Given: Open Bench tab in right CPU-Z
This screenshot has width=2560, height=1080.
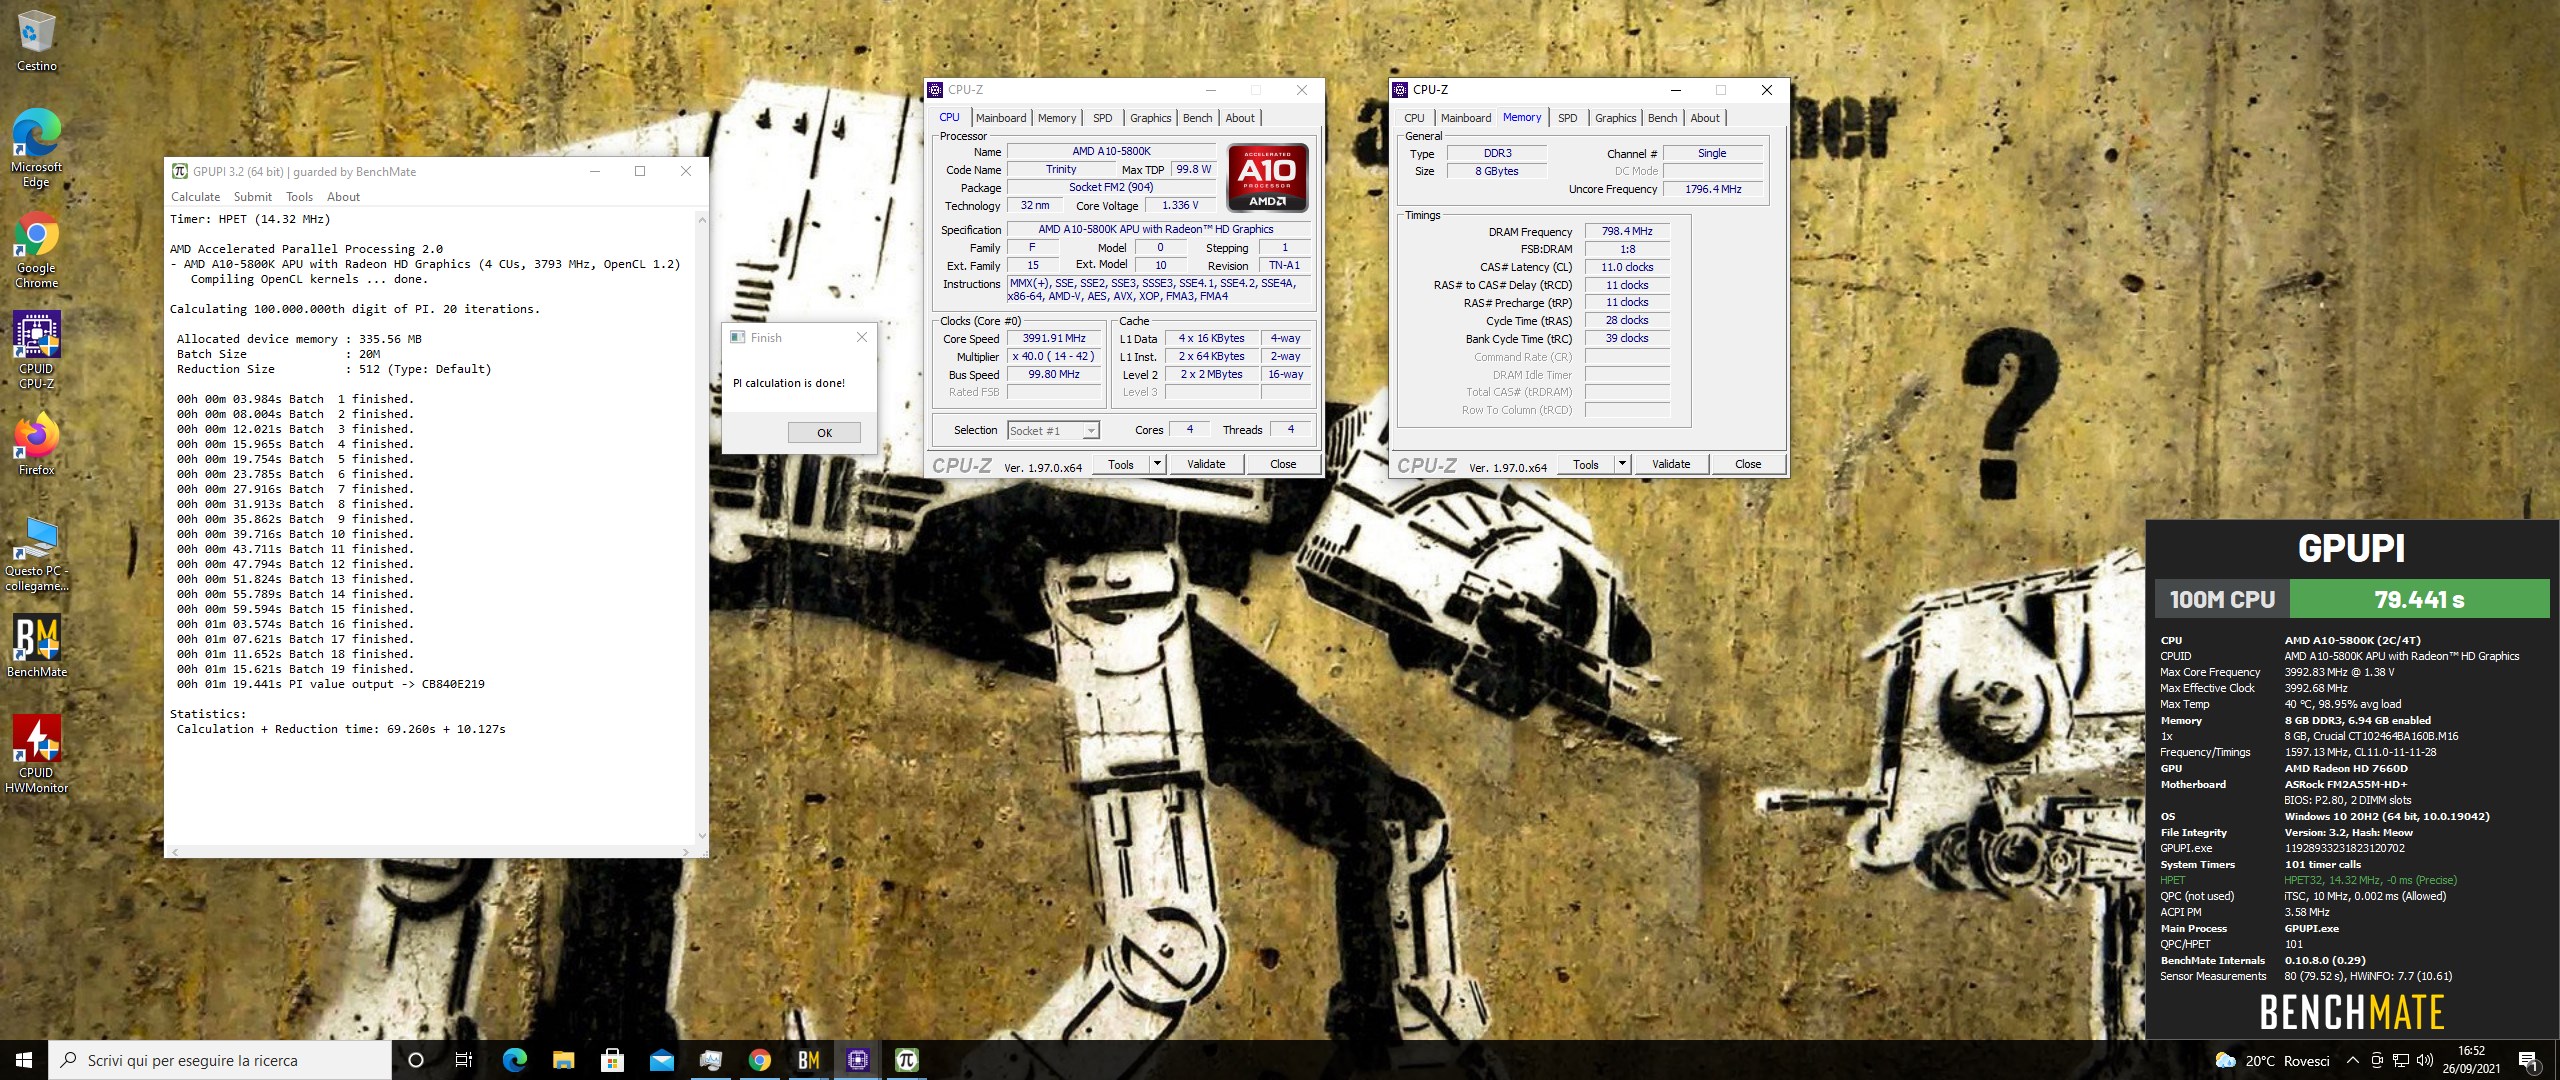Looking at the screenshot, I should 1662,118.
